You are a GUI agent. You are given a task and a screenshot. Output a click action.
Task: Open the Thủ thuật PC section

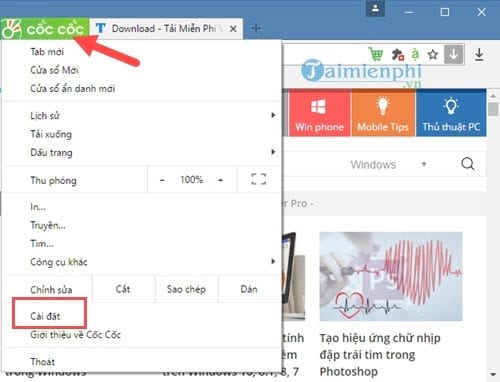tap(451, 113)
